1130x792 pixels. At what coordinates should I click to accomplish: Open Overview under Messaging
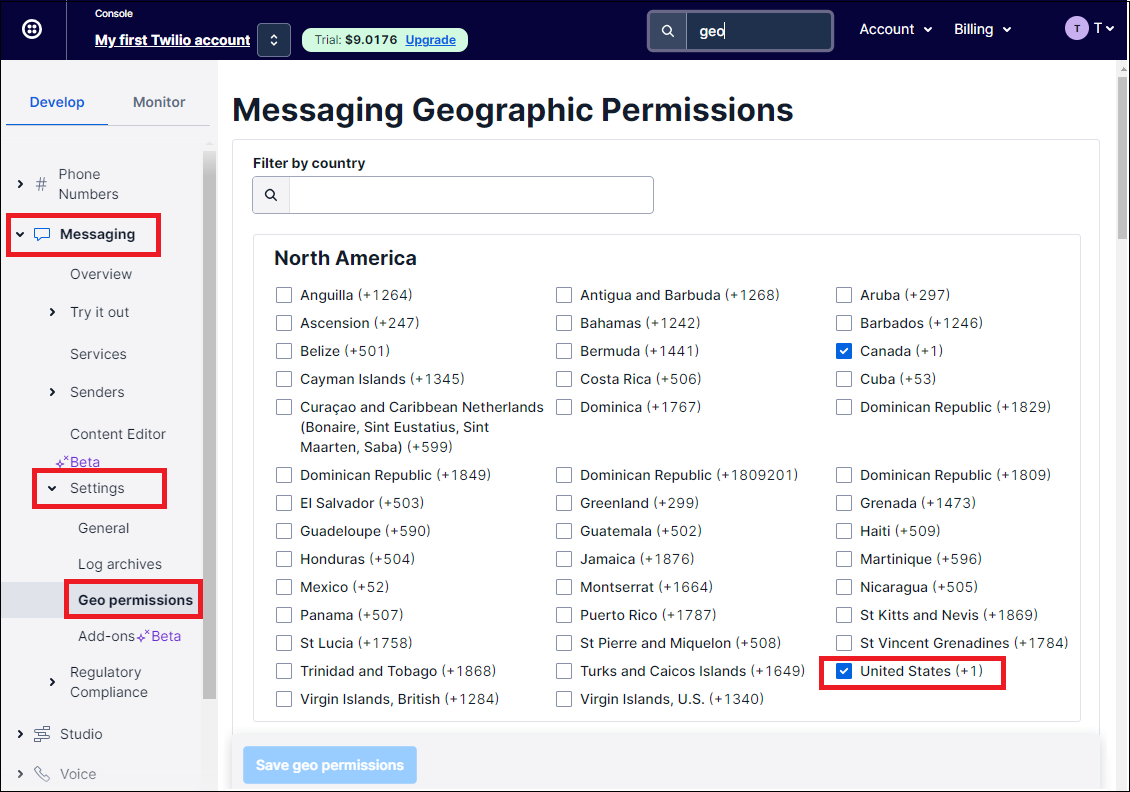[x=101, y=275]
